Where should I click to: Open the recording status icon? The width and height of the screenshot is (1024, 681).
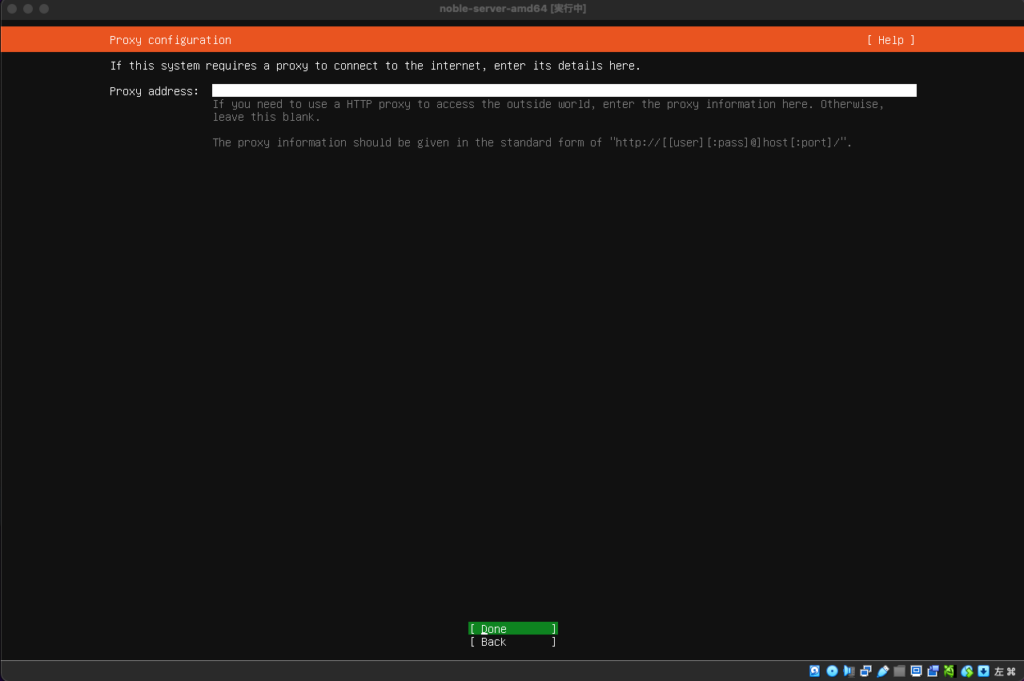tap(933, 671)
